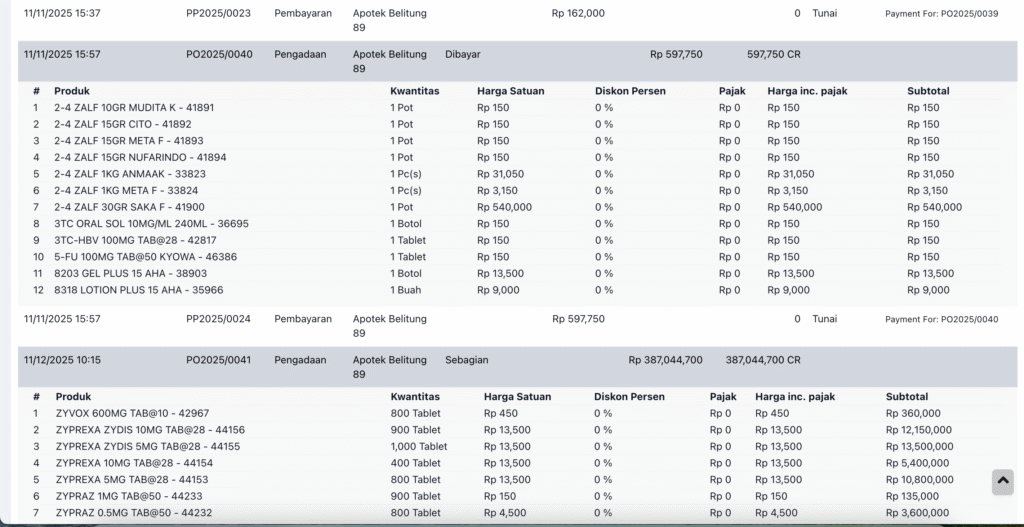Click the 'Harga Satuan' header of PO2025/0041

click(x=517, y=396)
